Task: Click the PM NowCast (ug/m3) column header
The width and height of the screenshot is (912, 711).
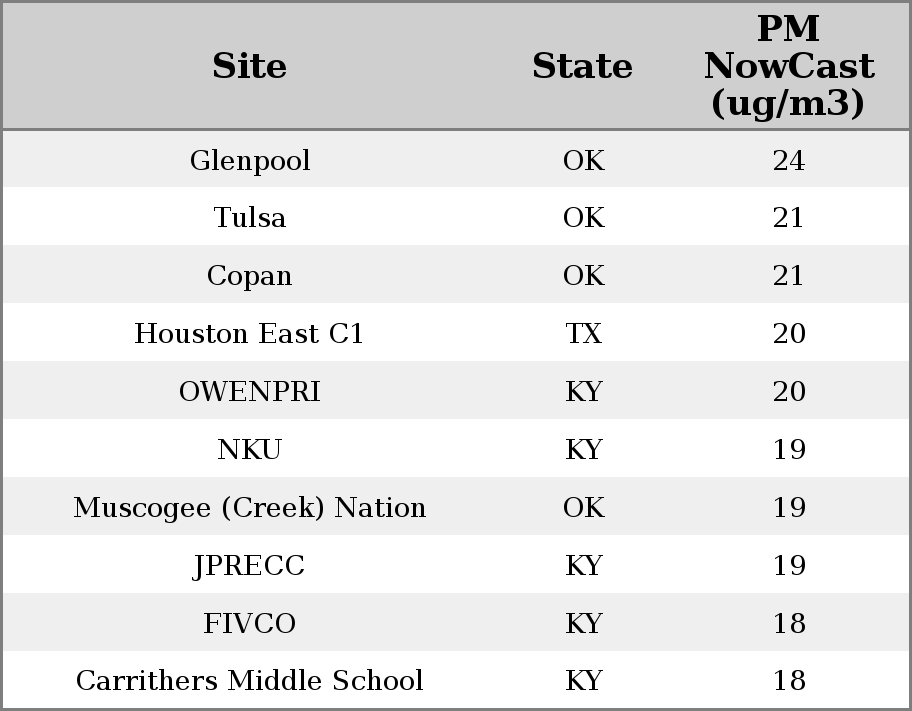Action: click(x=788, y=66)
